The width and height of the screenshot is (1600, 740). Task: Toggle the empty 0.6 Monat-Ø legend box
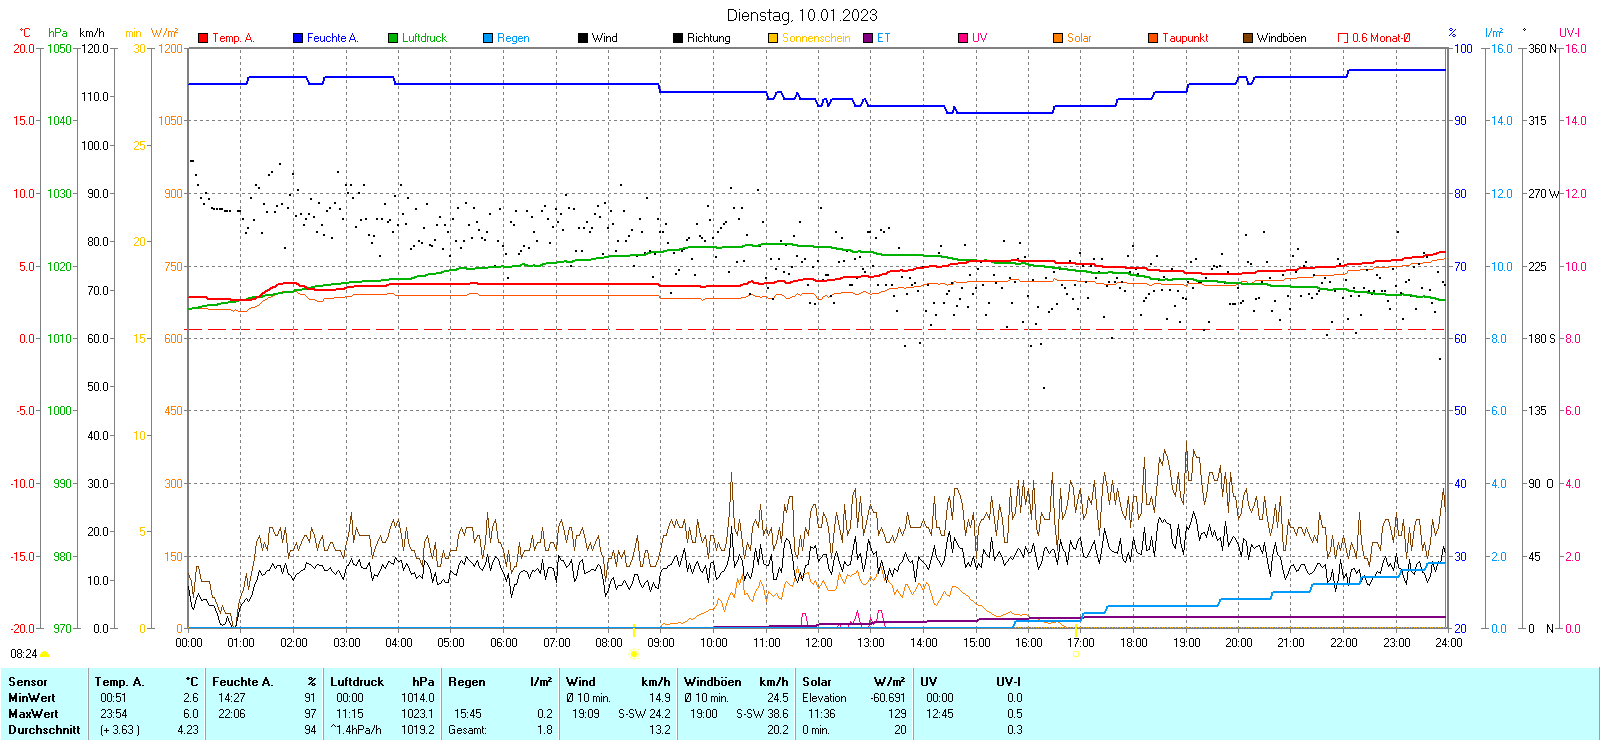point(1343,38)
